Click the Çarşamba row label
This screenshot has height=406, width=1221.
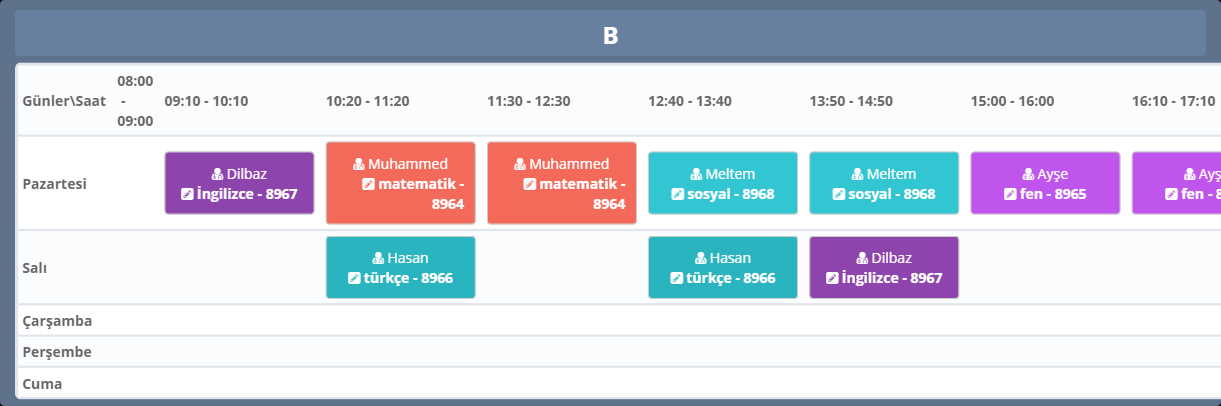point(58,321)
